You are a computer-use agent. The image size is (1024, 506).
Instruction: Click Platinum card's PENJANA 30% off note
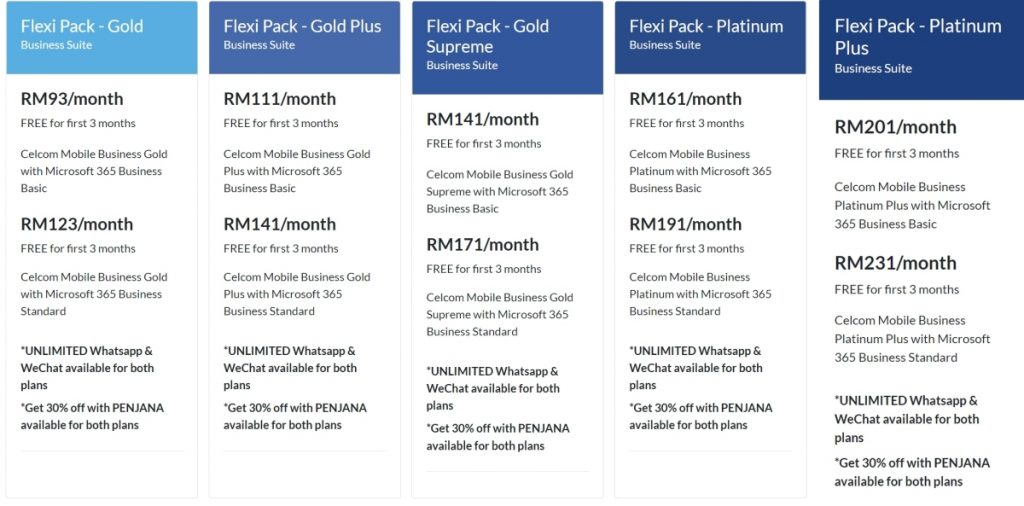700,416
